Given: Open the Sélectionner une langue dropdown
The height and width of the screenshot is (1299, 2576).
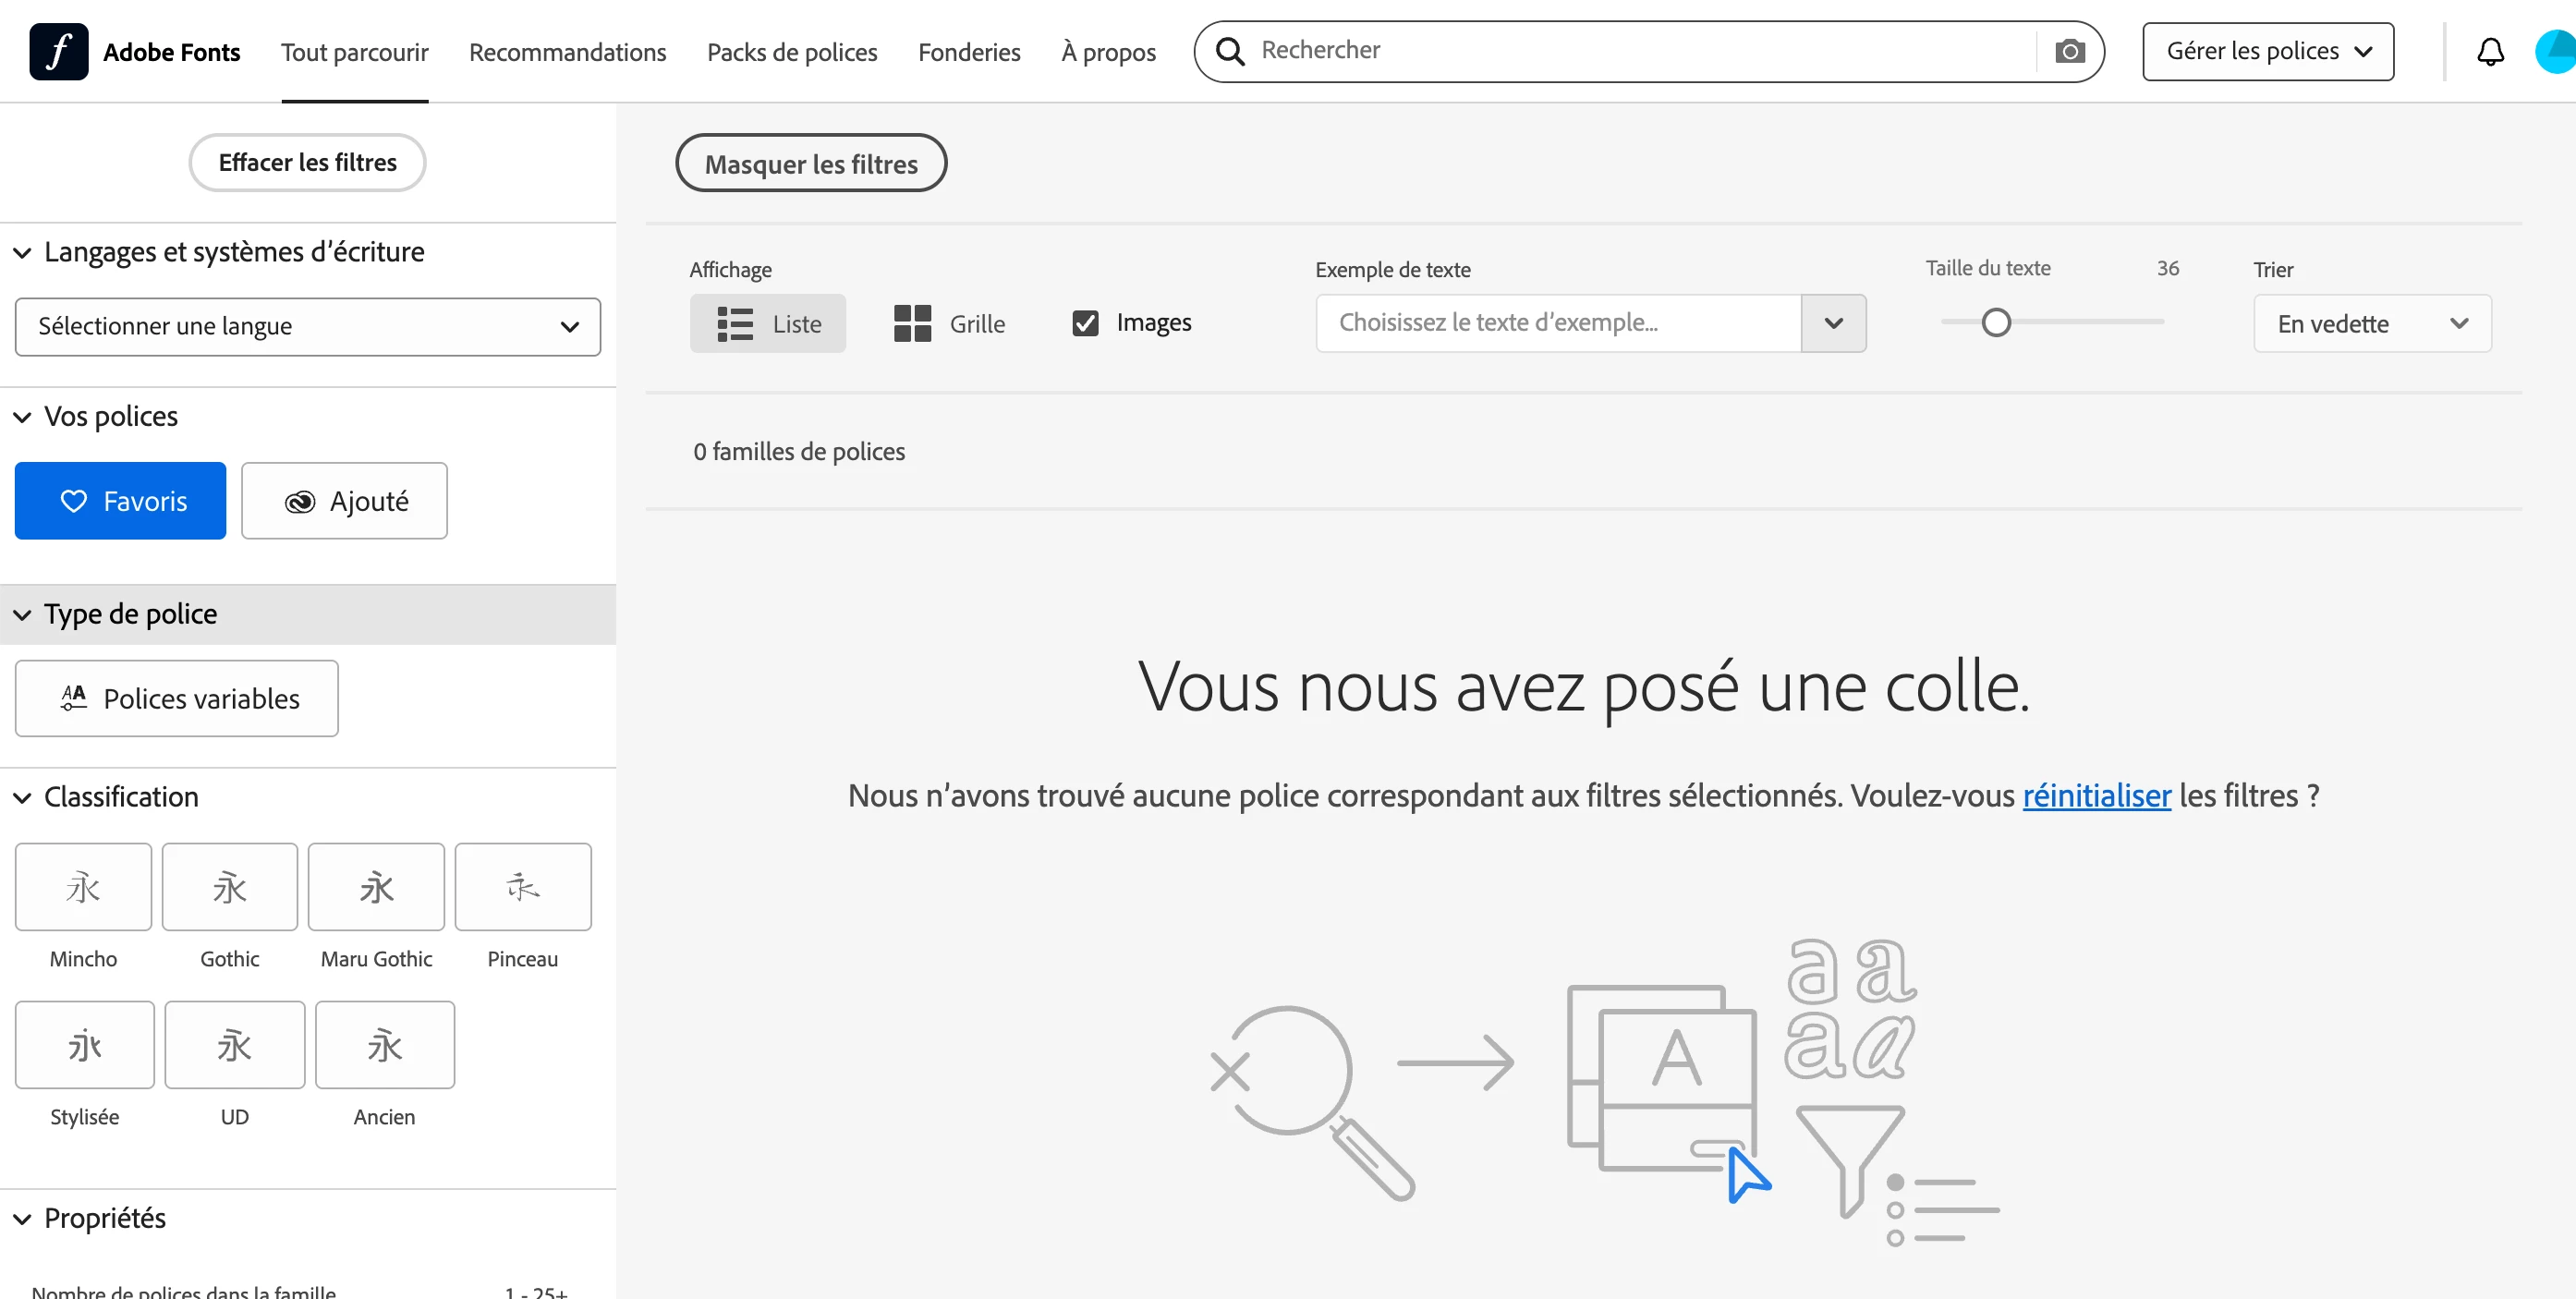Looking at the screenshot, I should click(307, 327).
